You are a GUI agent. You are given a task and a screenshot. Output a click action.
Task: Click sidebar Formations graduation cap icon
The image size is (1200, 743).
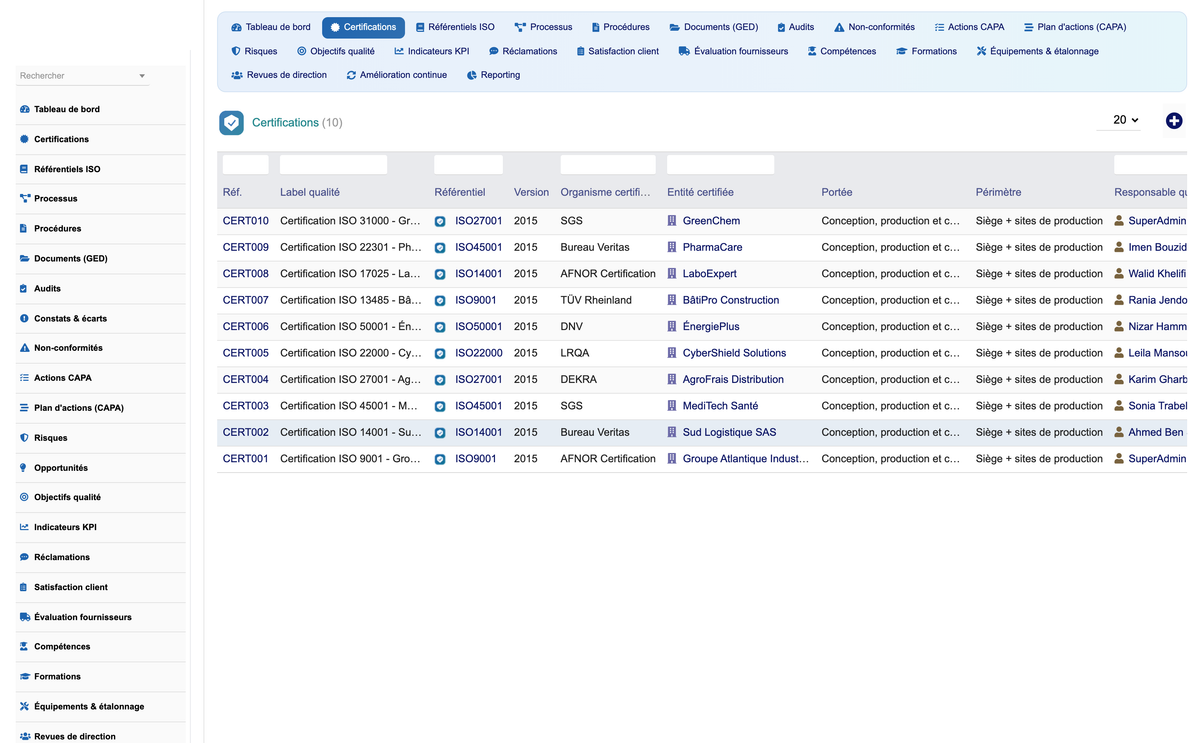click(24, 677)
